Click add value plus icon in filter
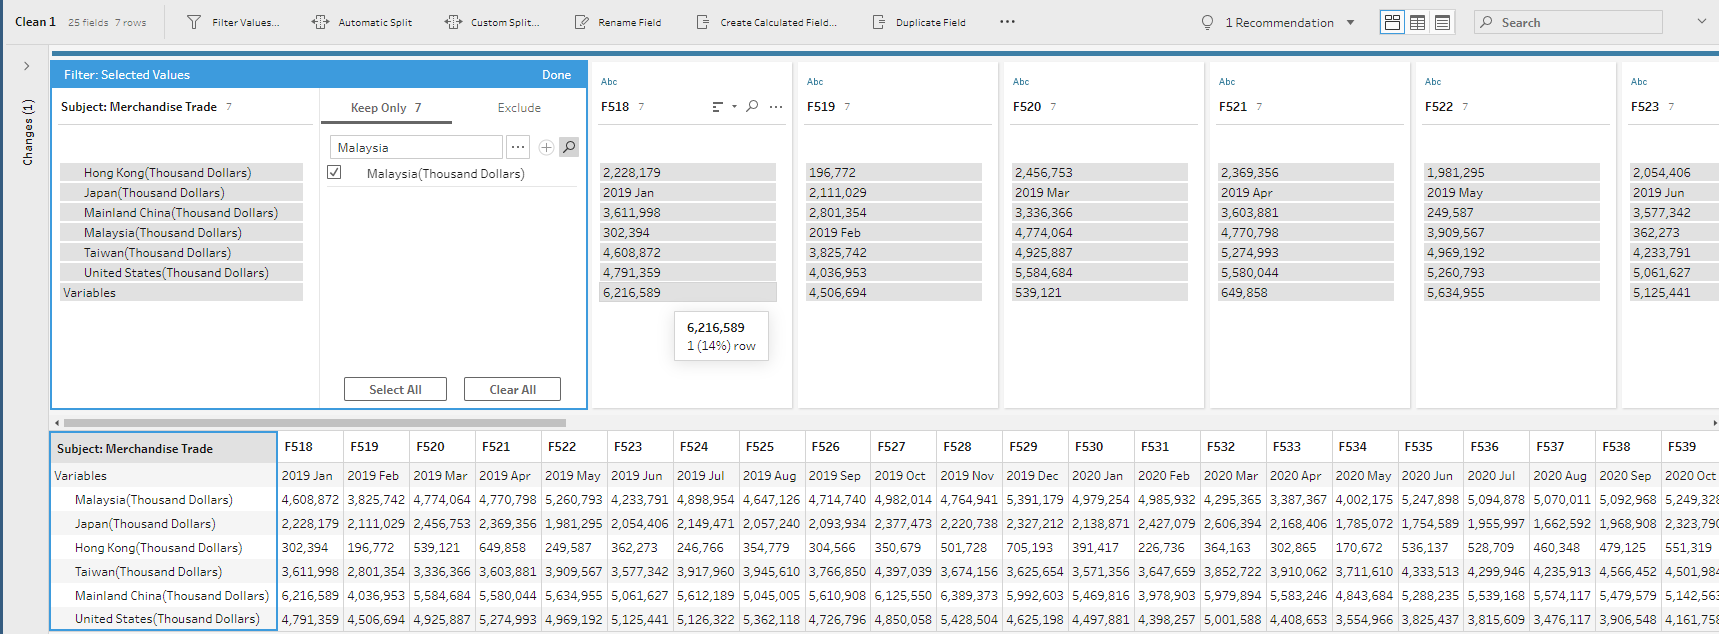The width and height of the screenshot is (1719, 634). tap(546, 147)
